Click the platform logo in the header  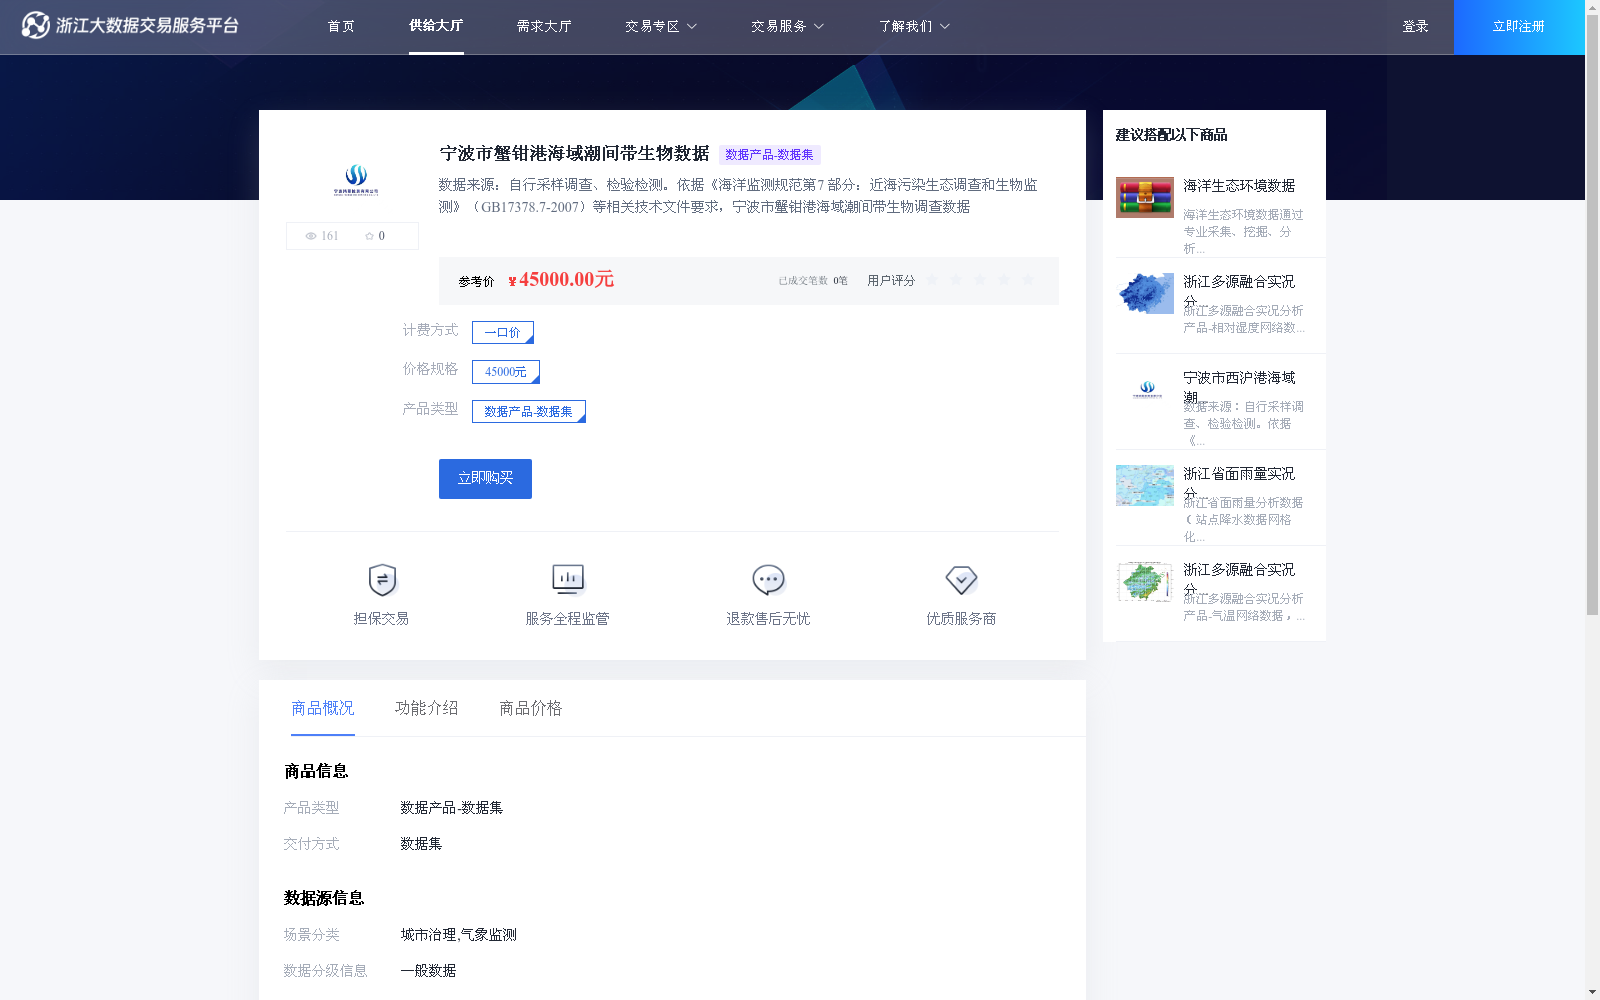tap(130, 25)
